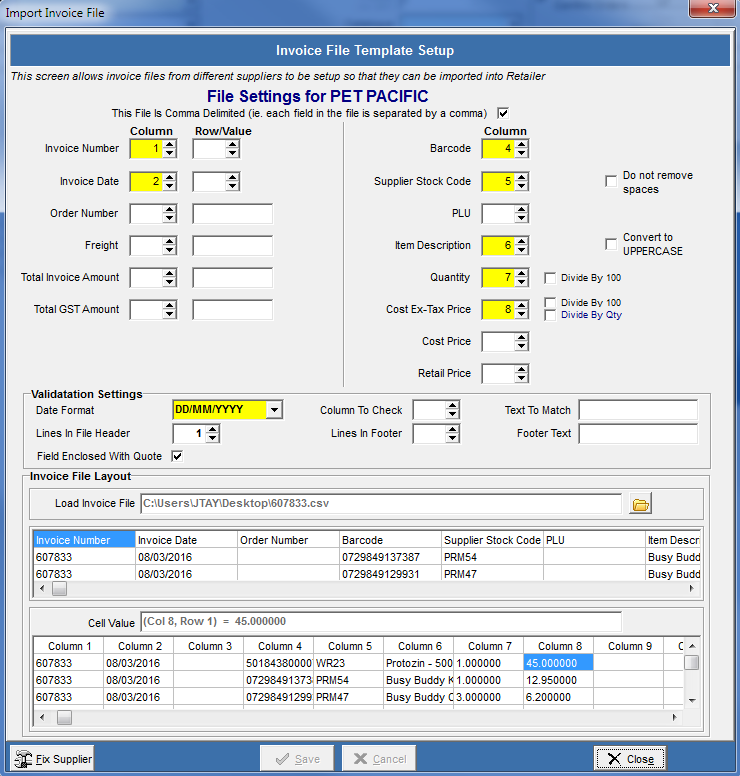Viewport: 740px width, 776px height.
Task: Select the 6.200000 cell
Action: 558,697
